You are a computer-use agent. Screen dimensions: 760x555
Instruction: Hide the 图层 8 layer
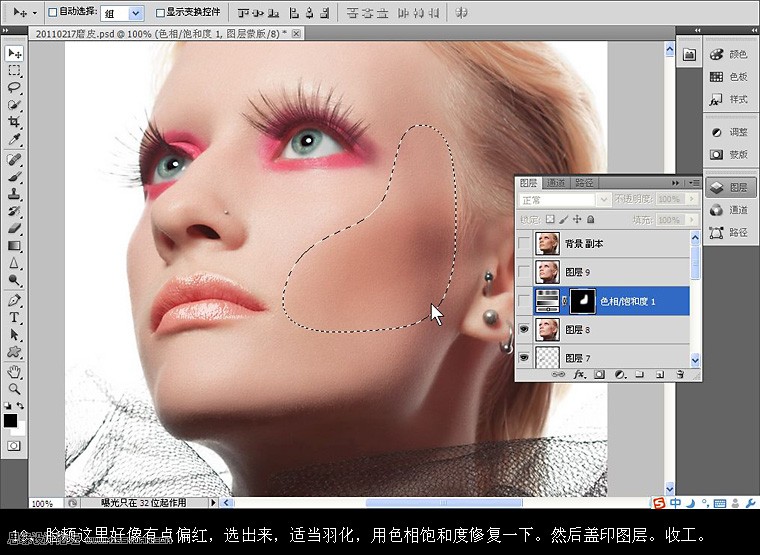coord(524,330)
